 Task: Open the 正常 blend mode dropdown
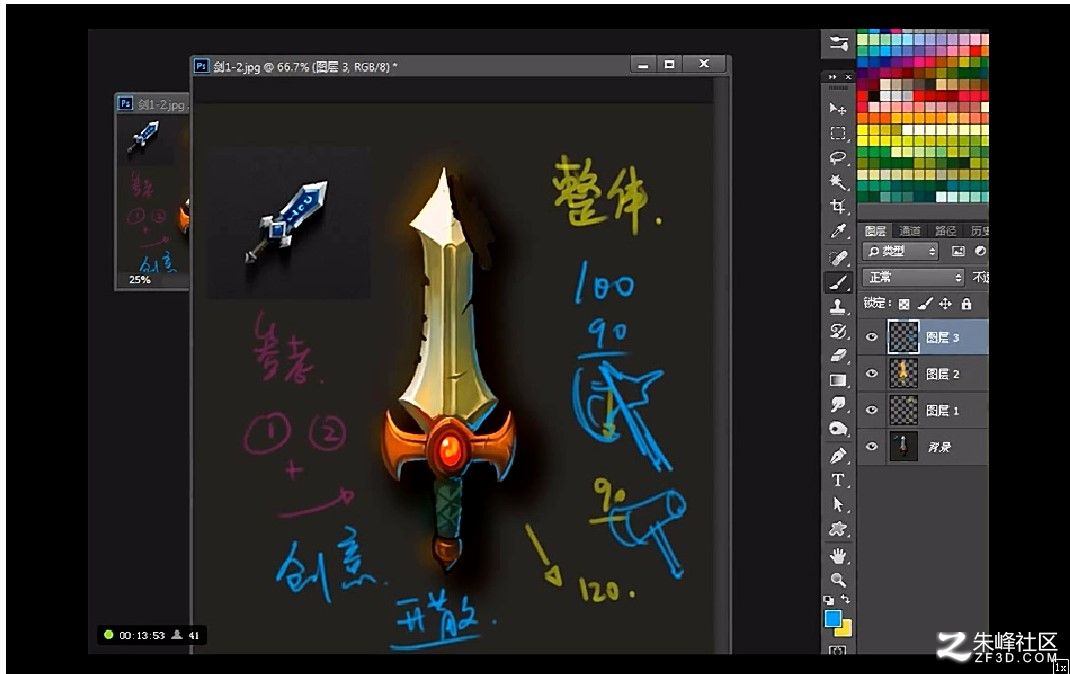click(913, 277)
